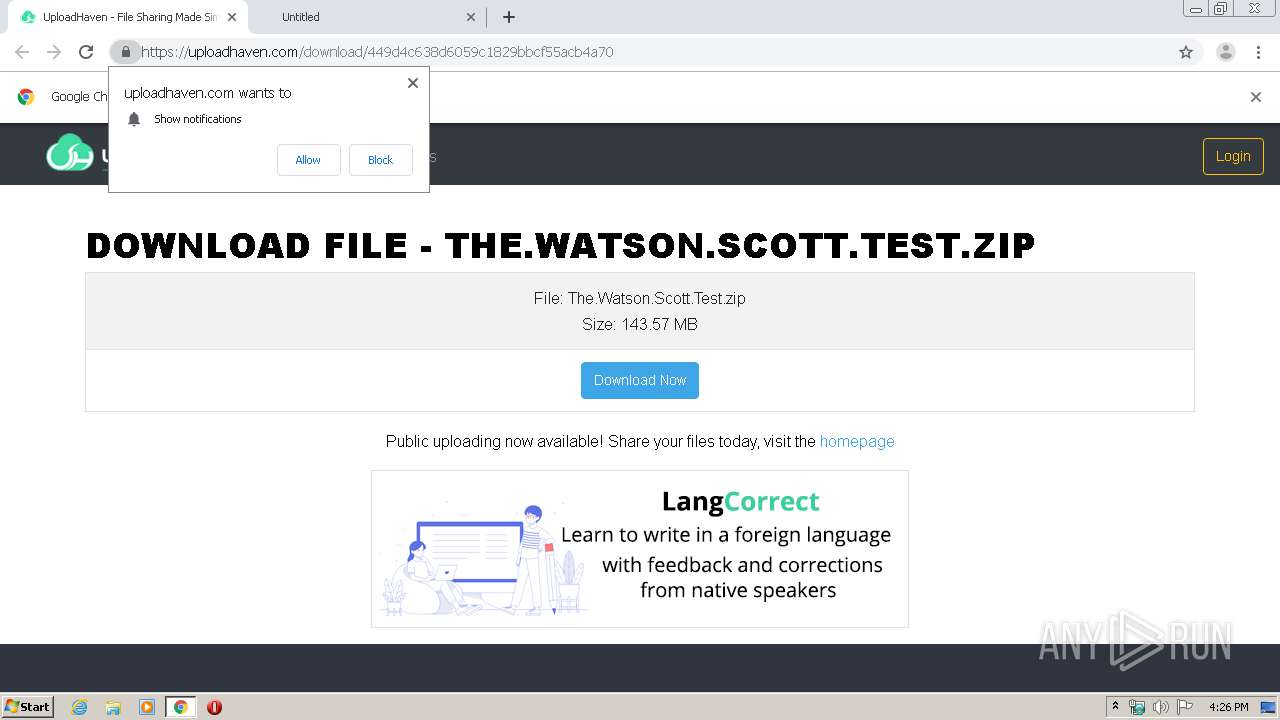This screenshot has width=1280, height=720.
Task: Show hidden tray icons arrow
Action: pyautogui.click(x=1115, y=707)
